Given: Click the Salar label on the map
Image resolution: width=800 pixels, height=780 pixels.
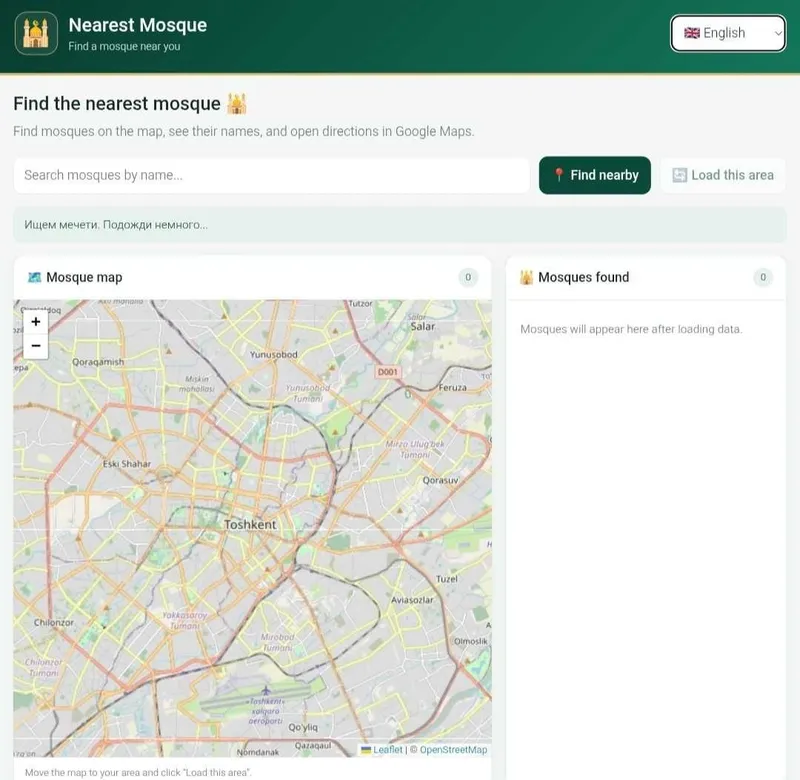Looking at the screenshot, I should click(x=423, y=326).
